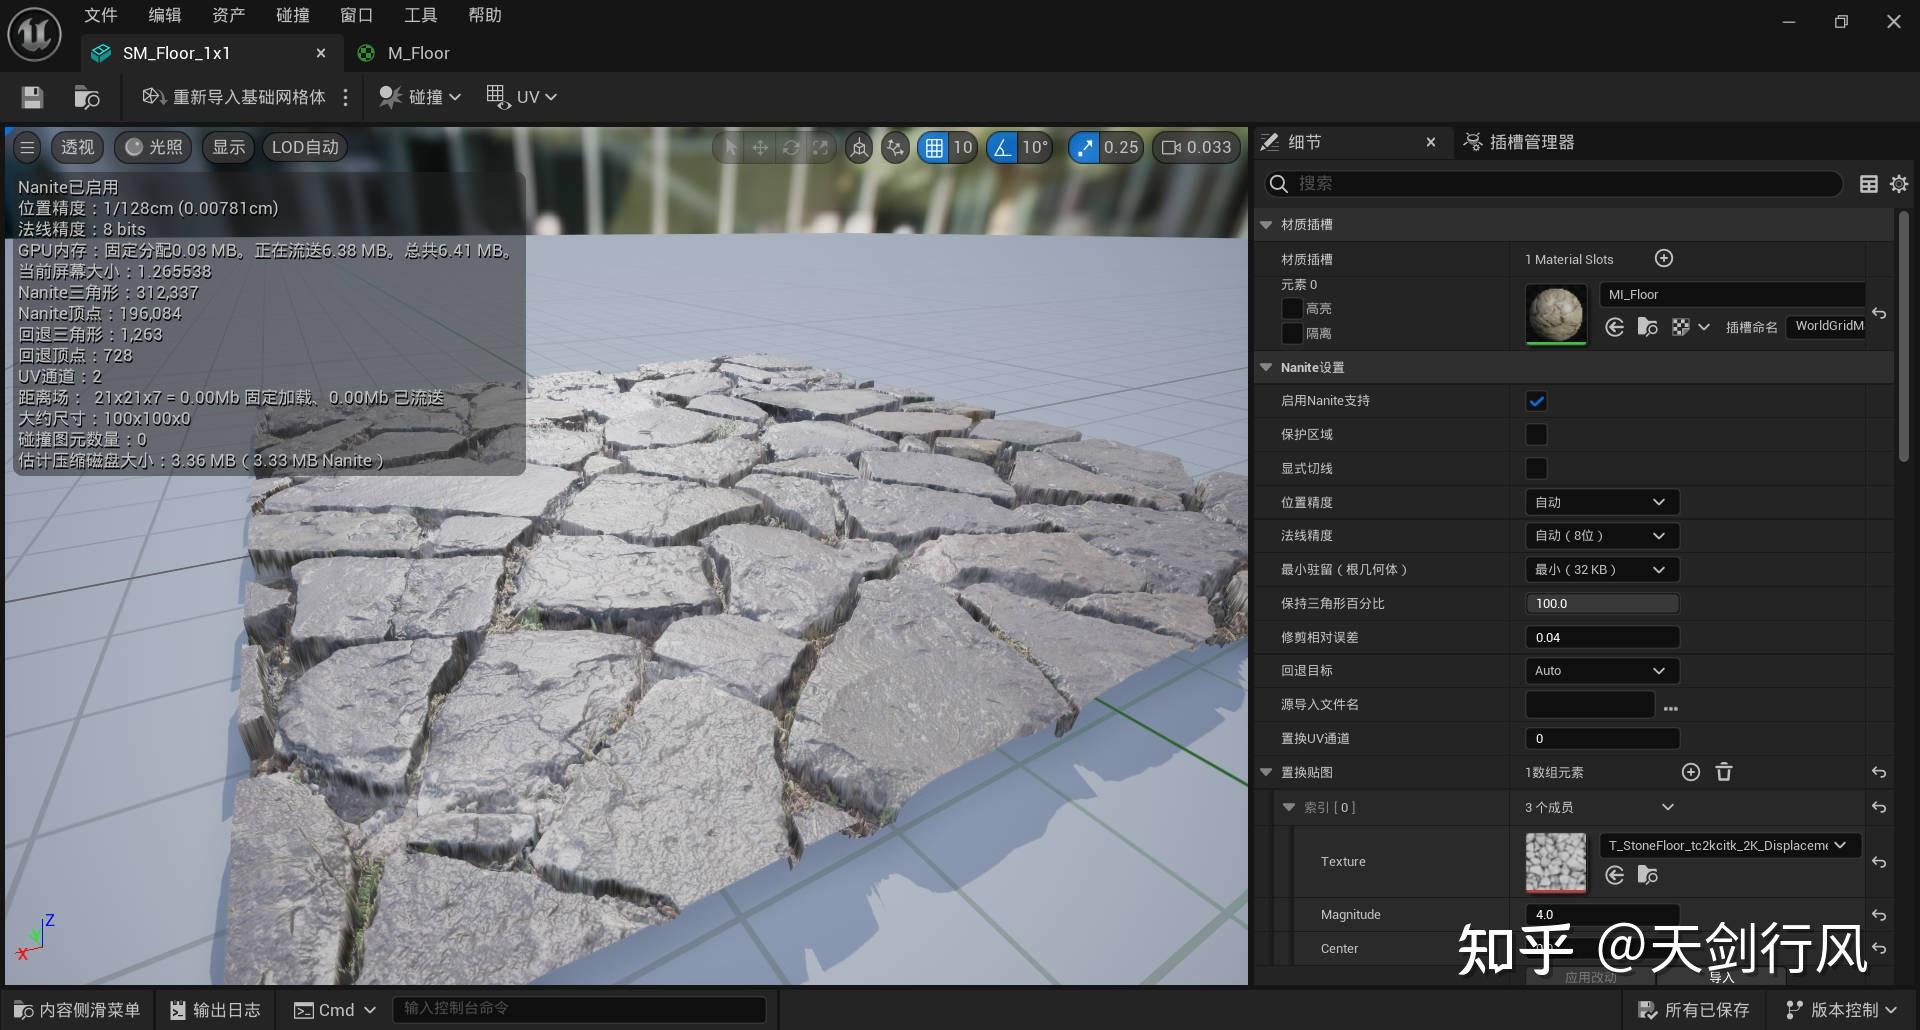Toggle the scale snapping icon

[x=1084, y=148]
